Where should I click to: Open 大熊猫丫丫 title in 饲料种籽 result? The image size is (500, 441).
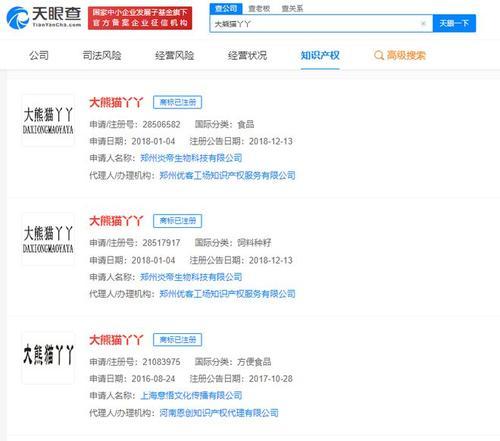(x=116, y=221)
